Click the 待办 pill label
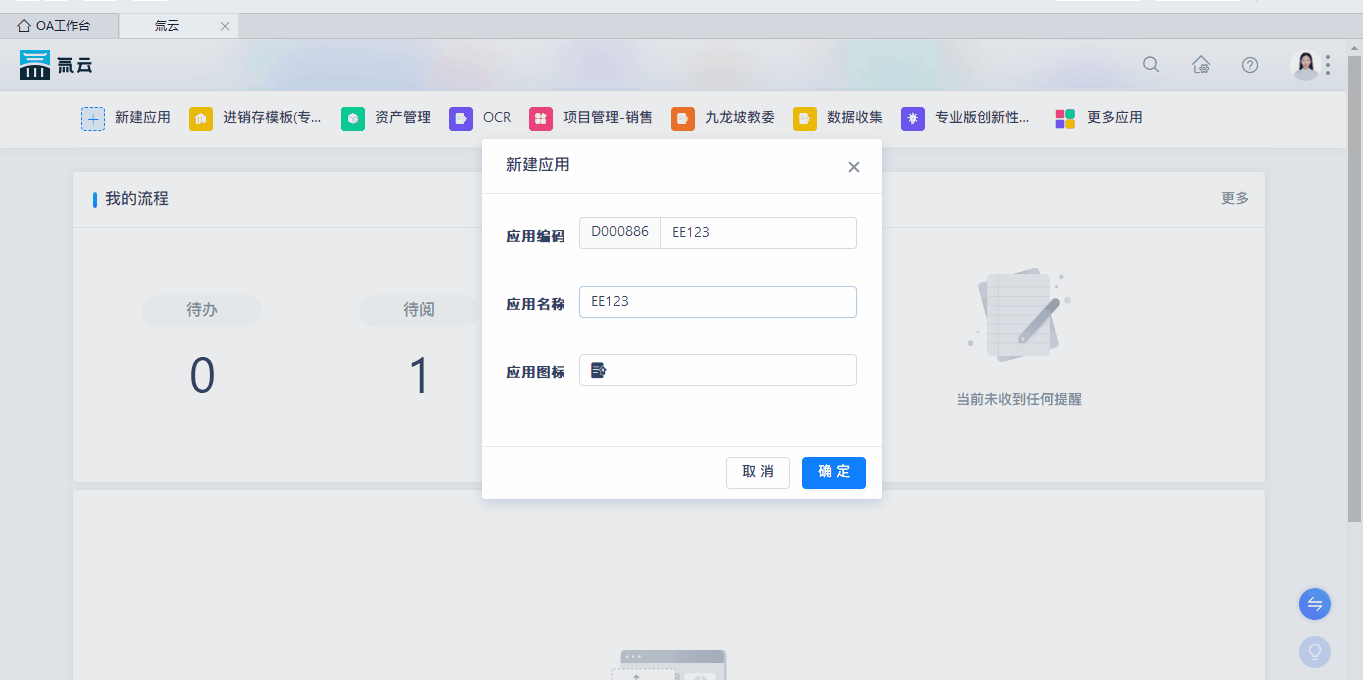The height and width of the screenshot is (680, 1363). [202, 311]
